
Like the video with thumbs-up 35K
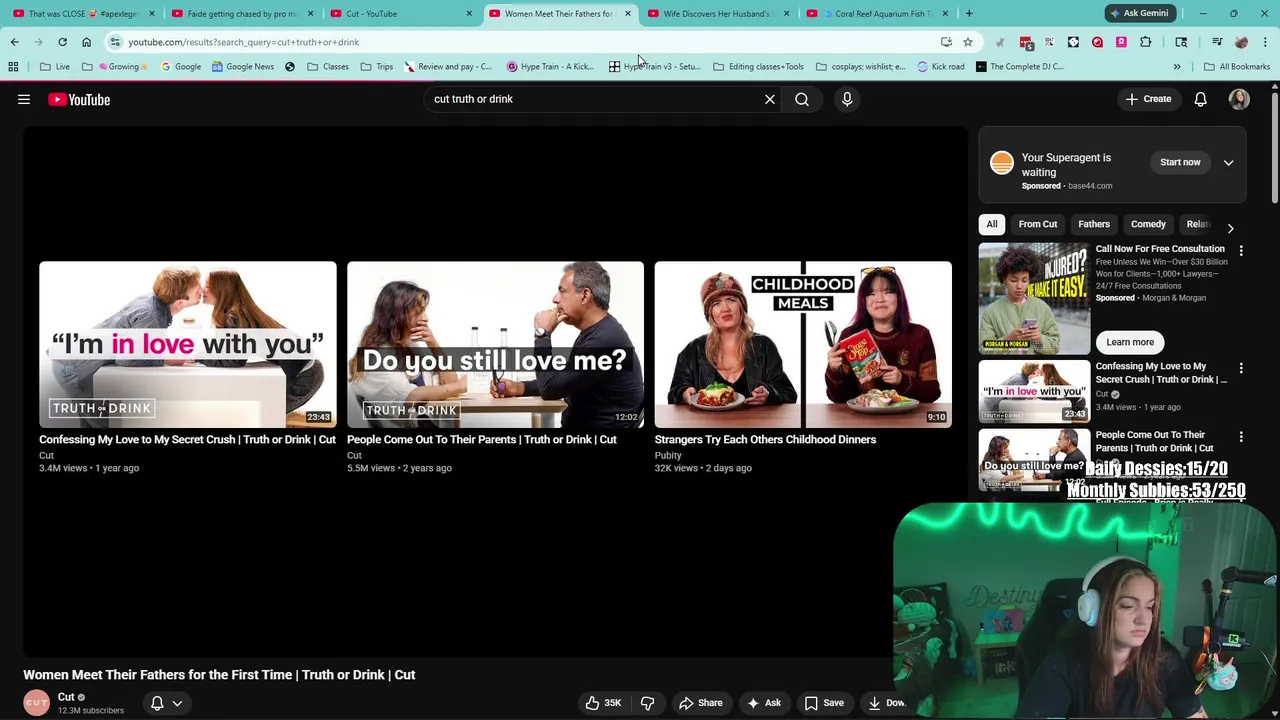(603, 703)
